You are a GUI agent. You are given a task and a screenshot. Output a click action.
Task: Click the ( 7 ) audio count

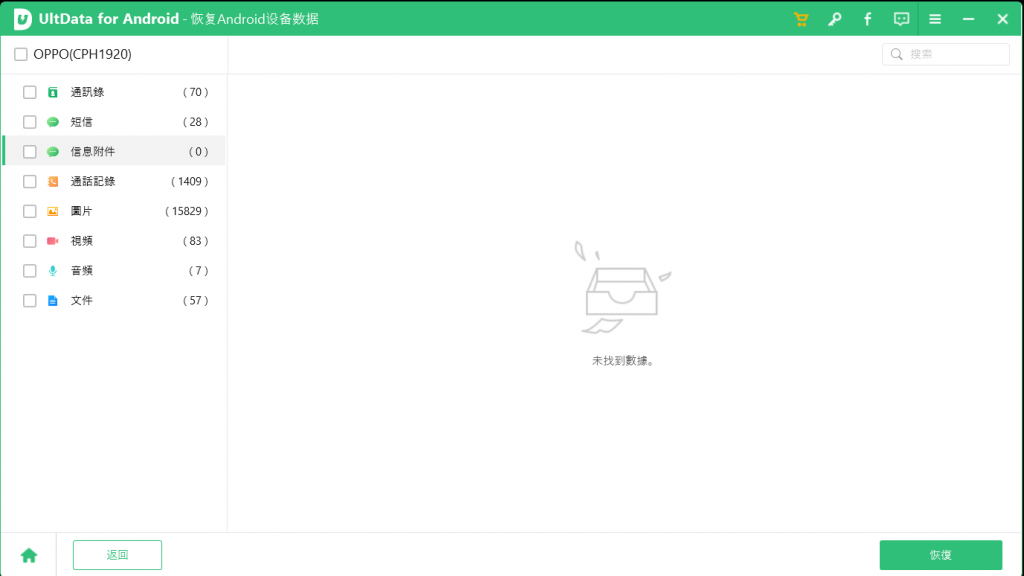199,270
